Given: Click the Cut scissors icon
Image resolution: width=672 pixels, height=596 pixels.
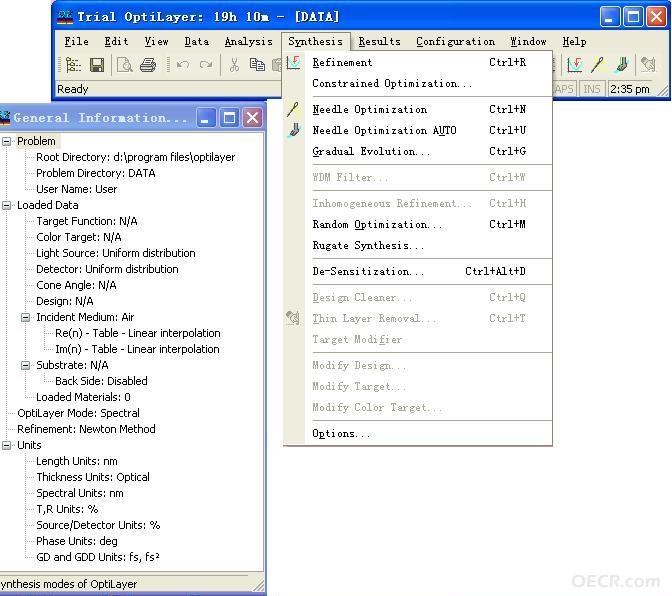Looking at the screenshot, I should pos(234,65).
